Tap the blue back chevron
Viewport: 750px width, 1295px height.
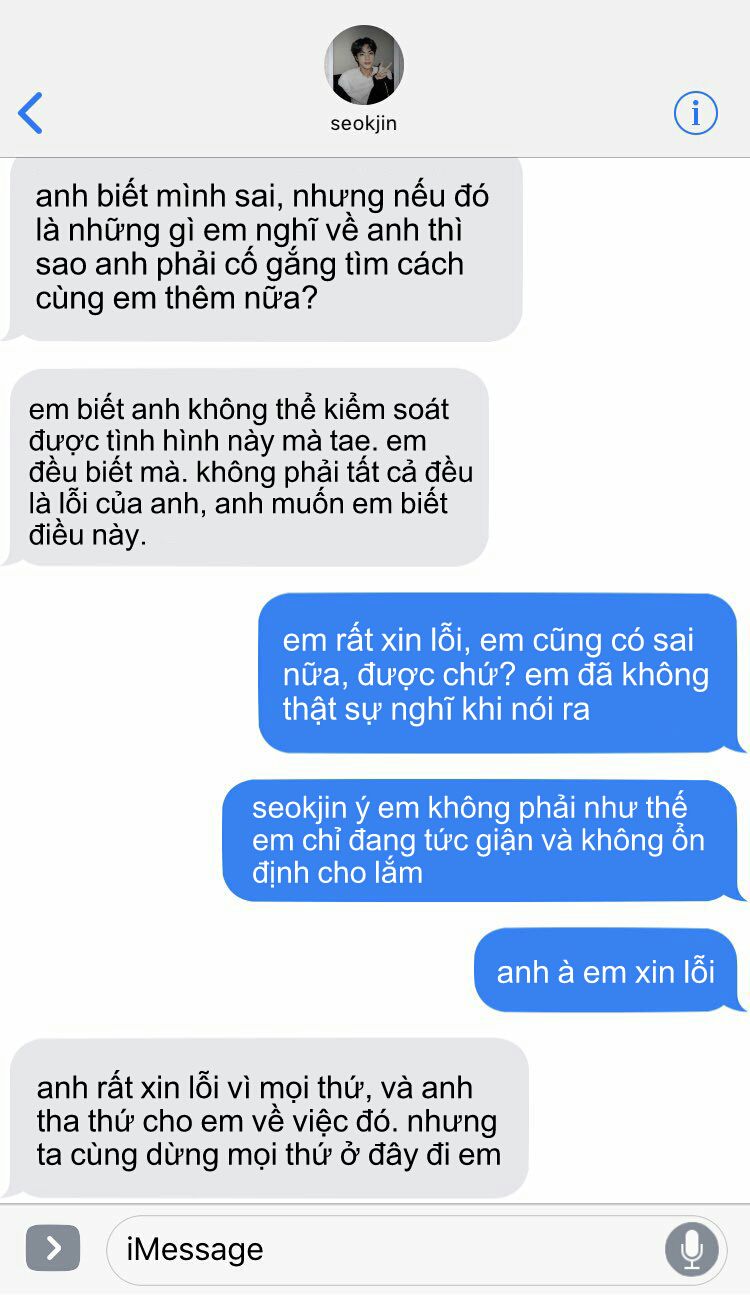tap(31, 113)
